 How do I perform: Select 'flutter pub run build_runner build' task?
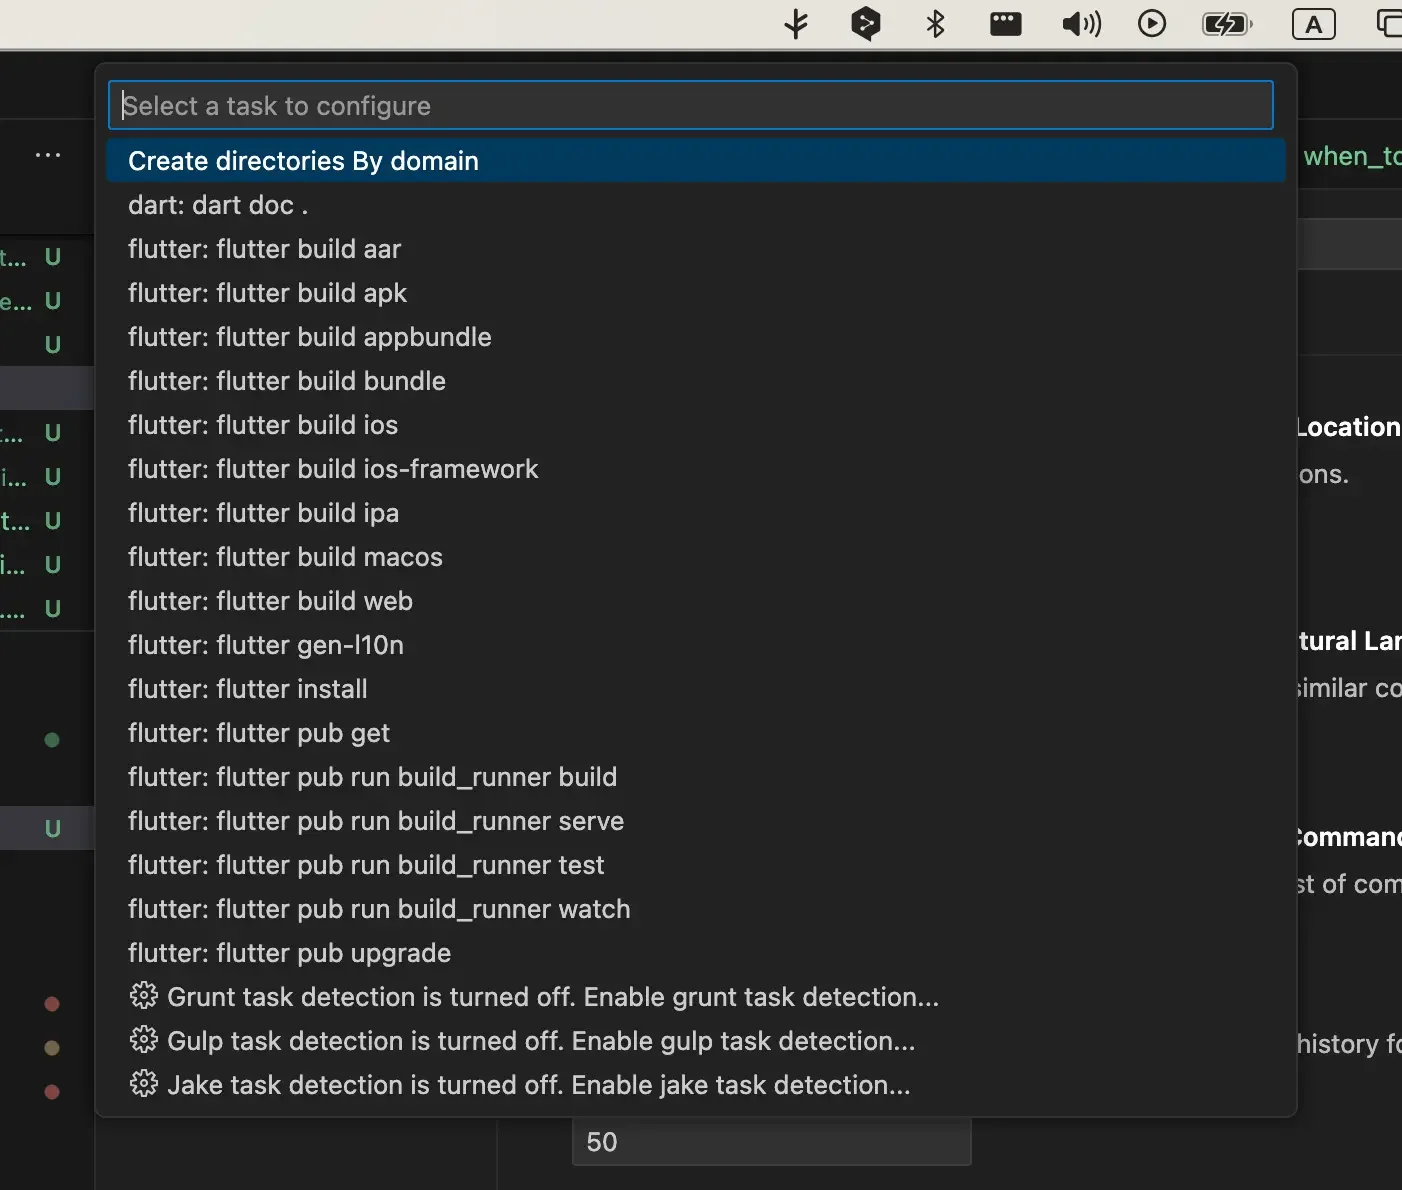(696, 777)
